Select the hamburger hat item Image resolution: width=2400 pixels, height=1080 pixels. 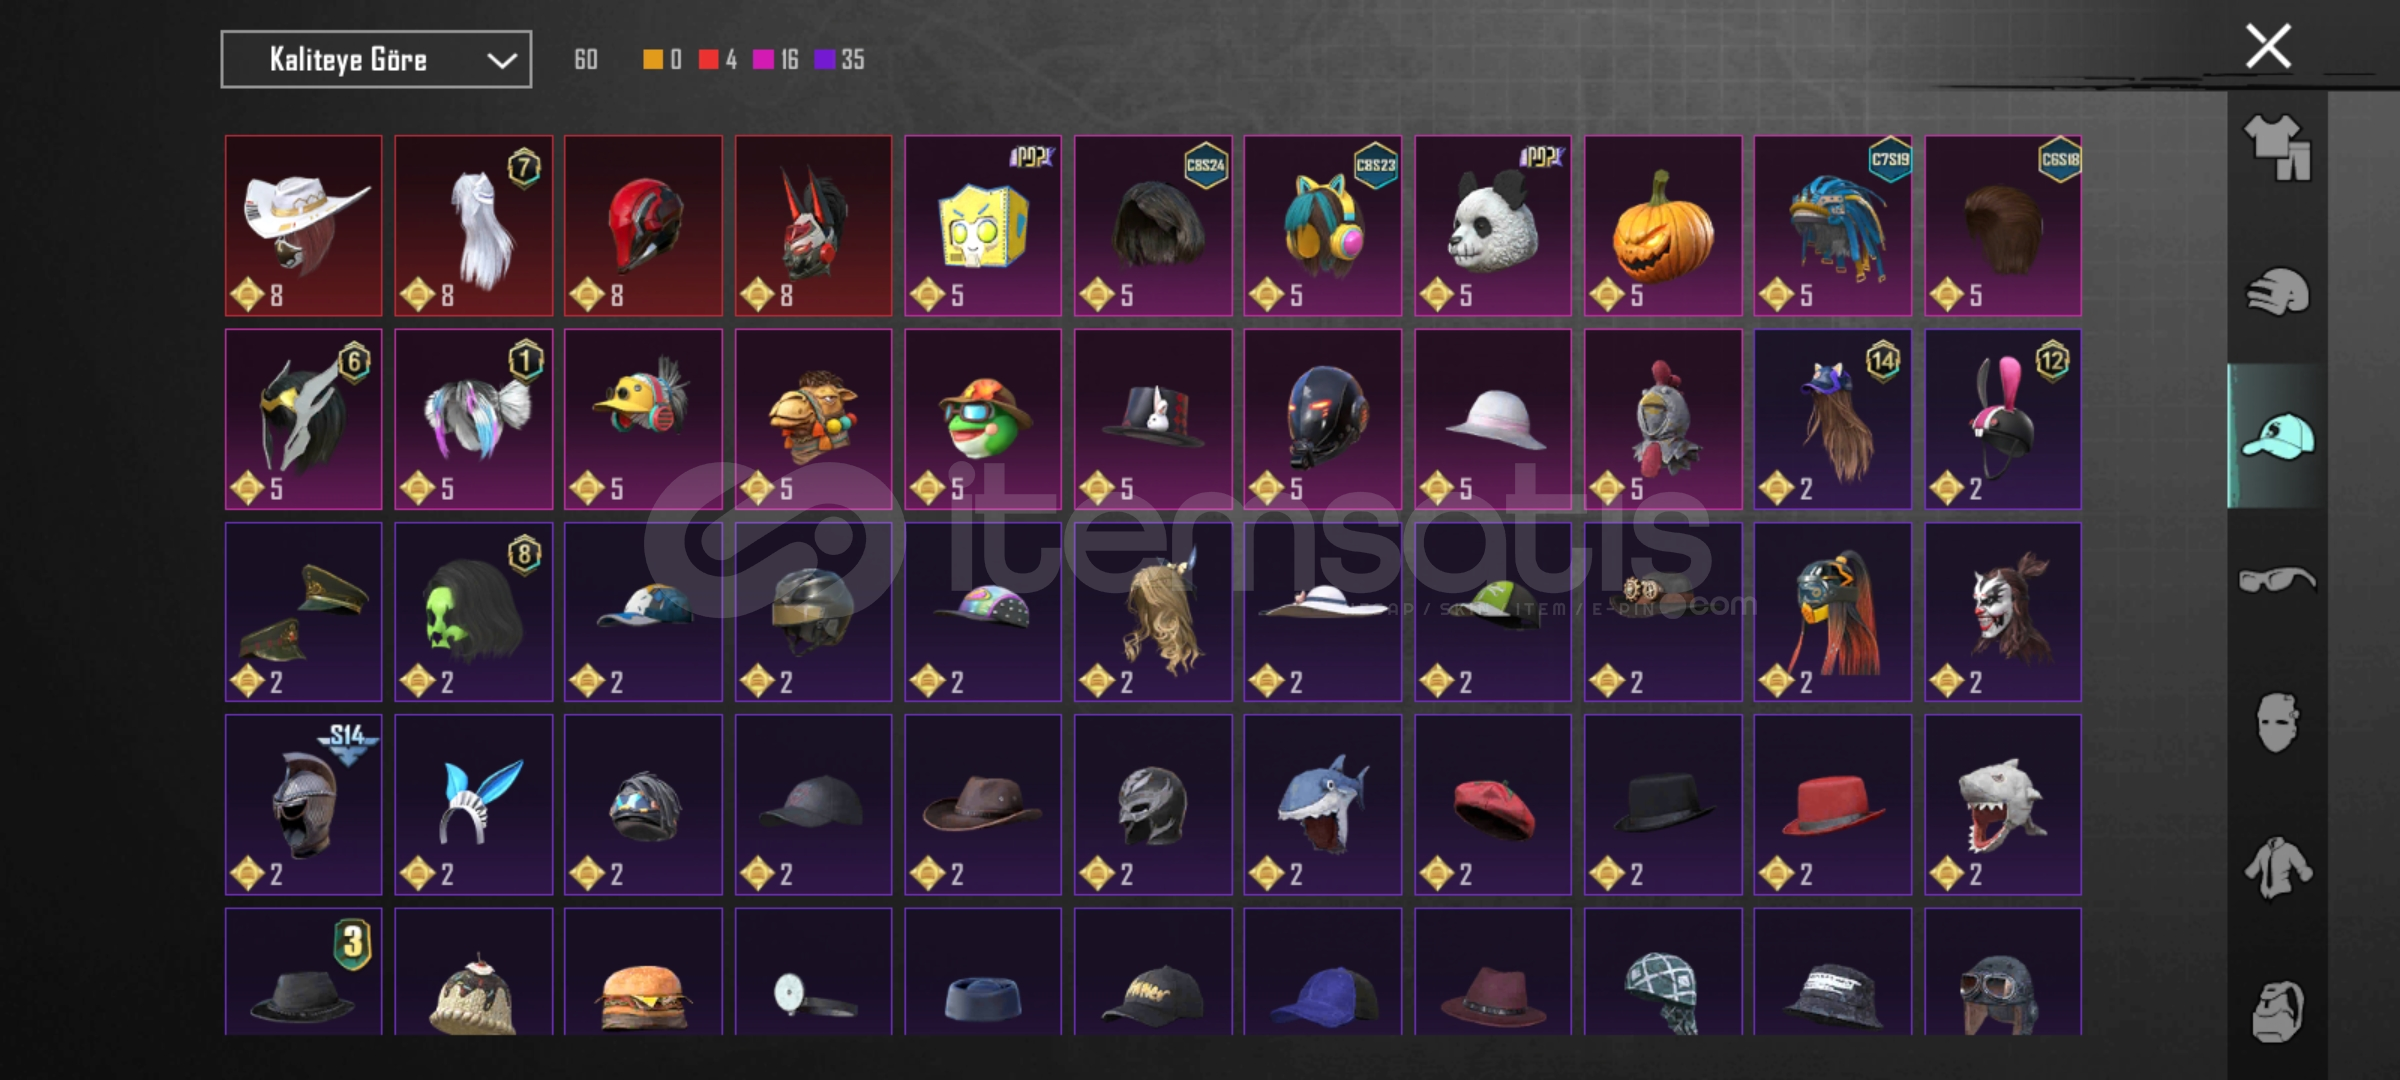[x=643, y=971]
